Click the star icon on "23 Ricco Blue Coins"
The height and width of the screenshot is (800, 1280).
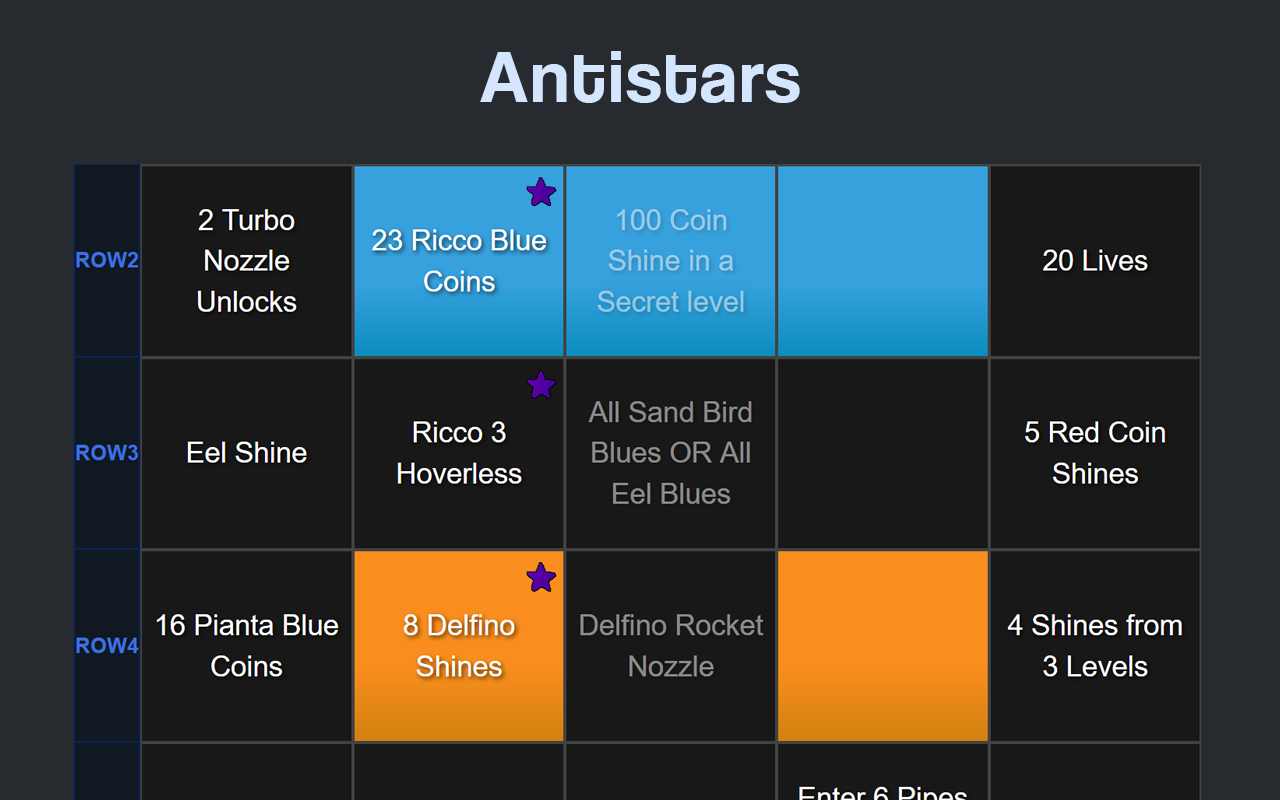pyautogui.click(x=541, y=191)
